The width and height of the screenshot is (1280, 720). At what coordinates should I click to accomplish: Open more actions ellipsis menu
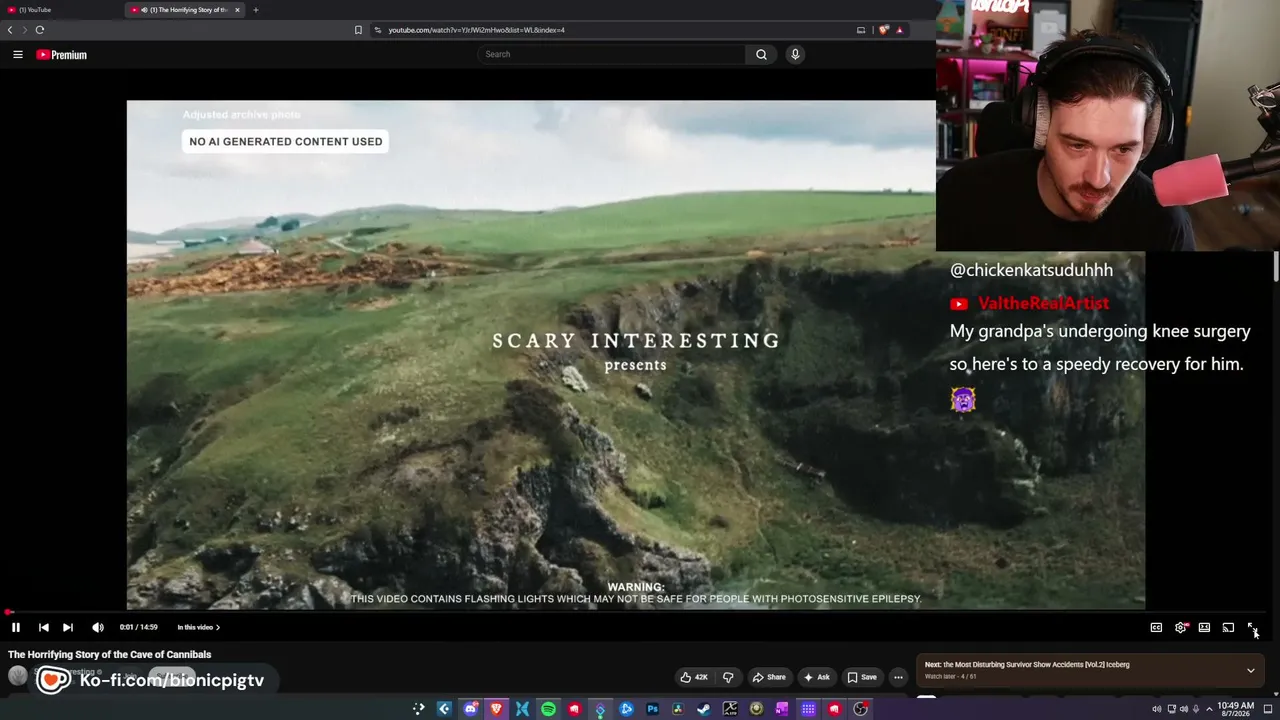point(898,677)
